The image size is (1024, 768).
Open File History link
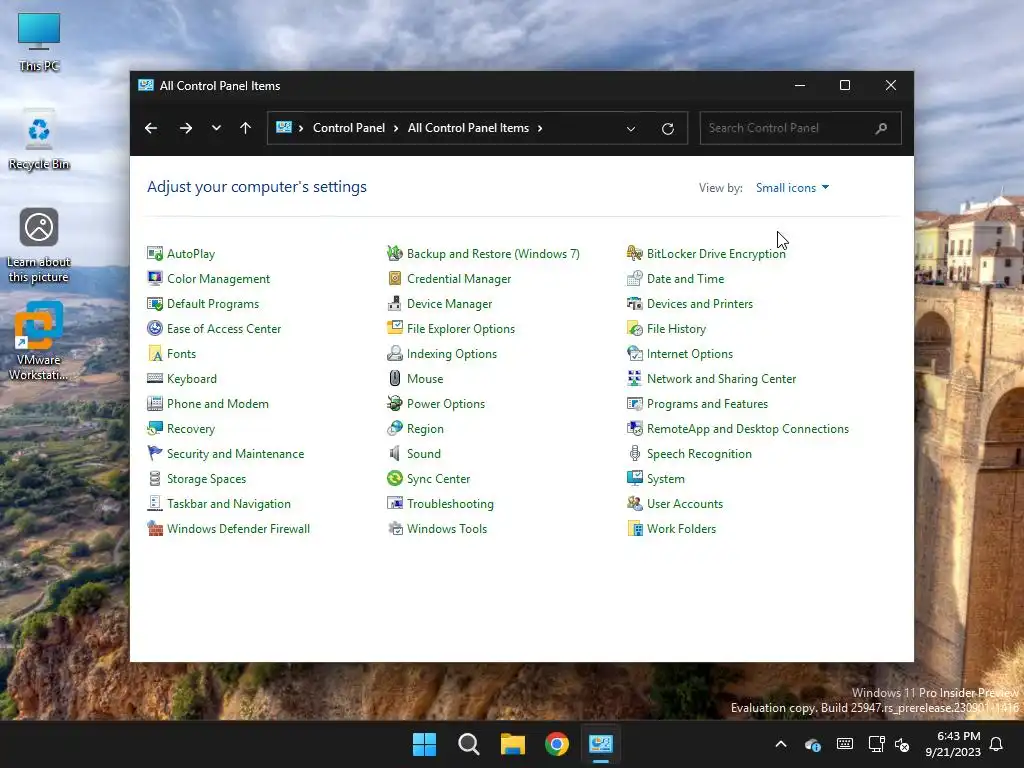point(676,328)
